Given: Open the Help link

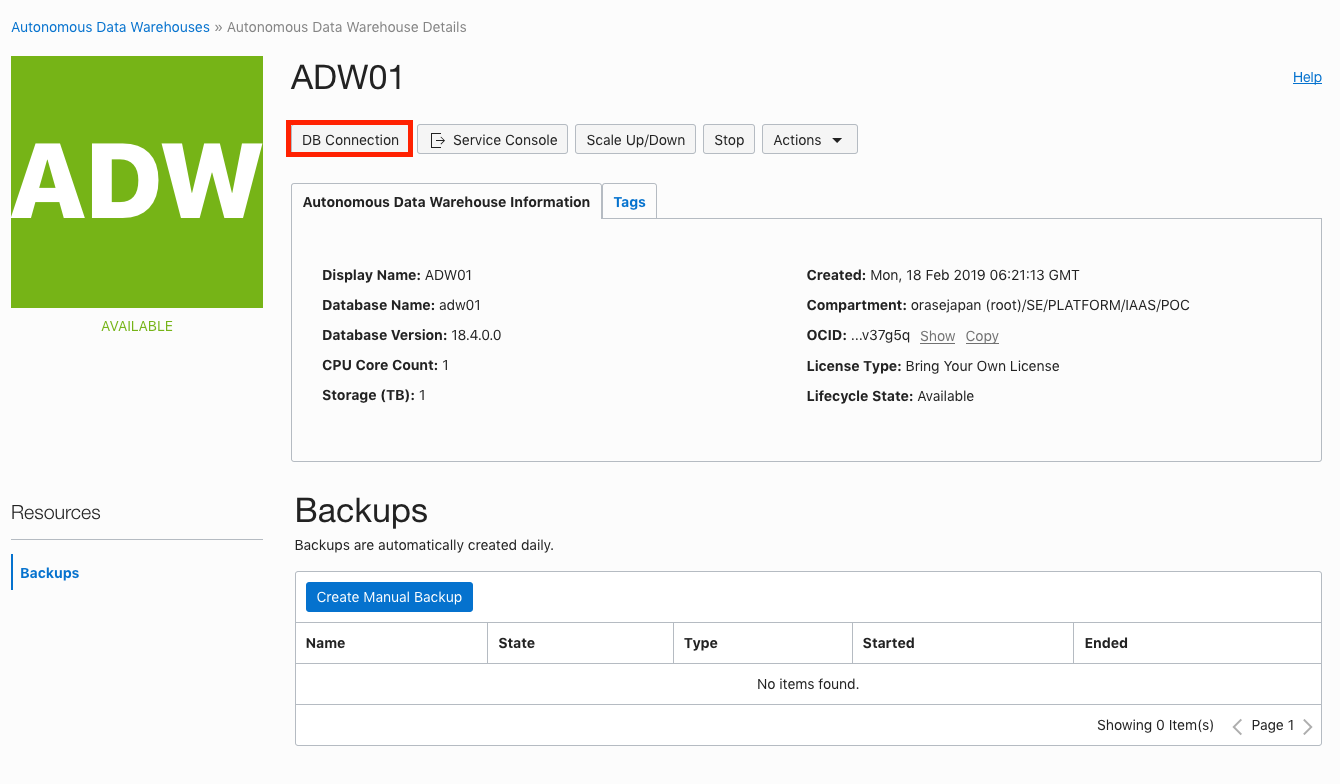Looking at the screenshot, I should point(1307,77).
